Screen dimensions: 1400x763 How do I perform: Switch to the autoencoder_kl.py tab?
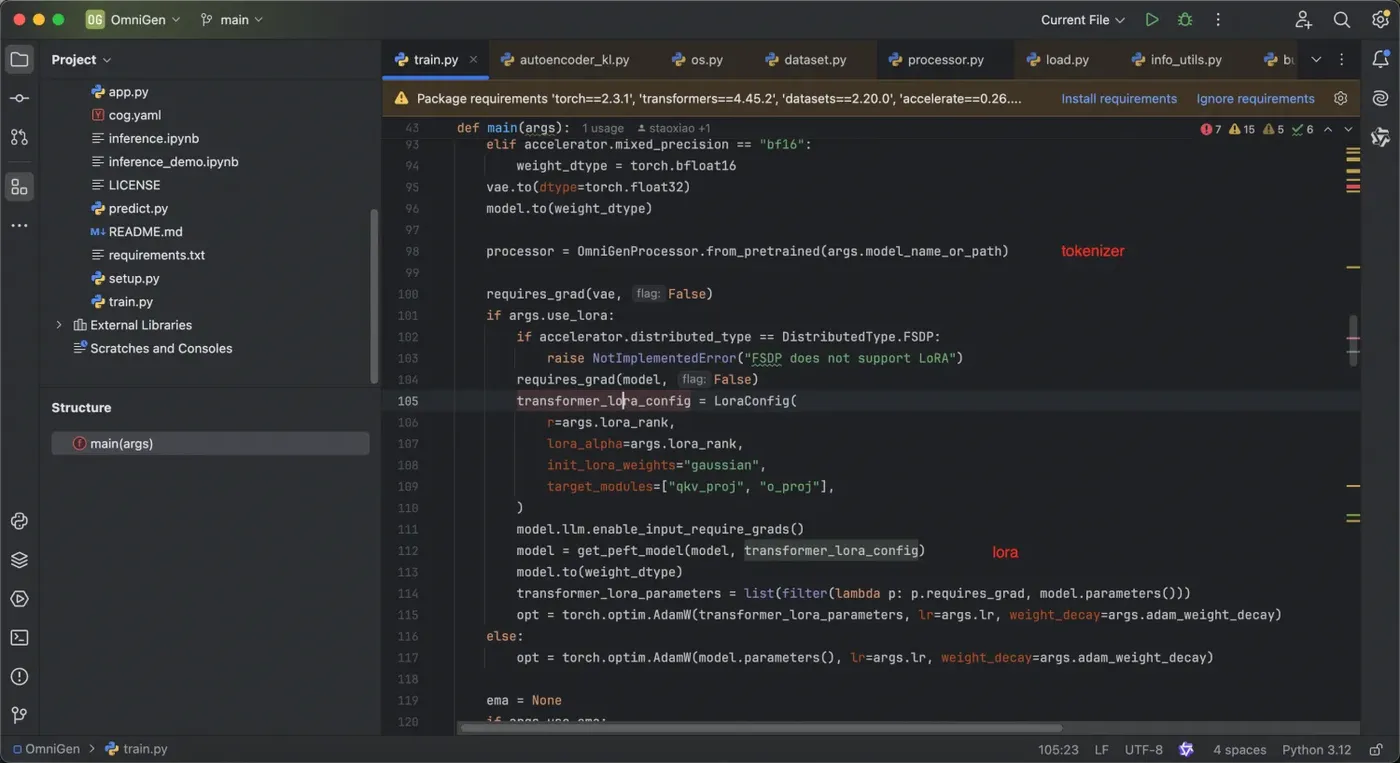[x=565, y=59]
